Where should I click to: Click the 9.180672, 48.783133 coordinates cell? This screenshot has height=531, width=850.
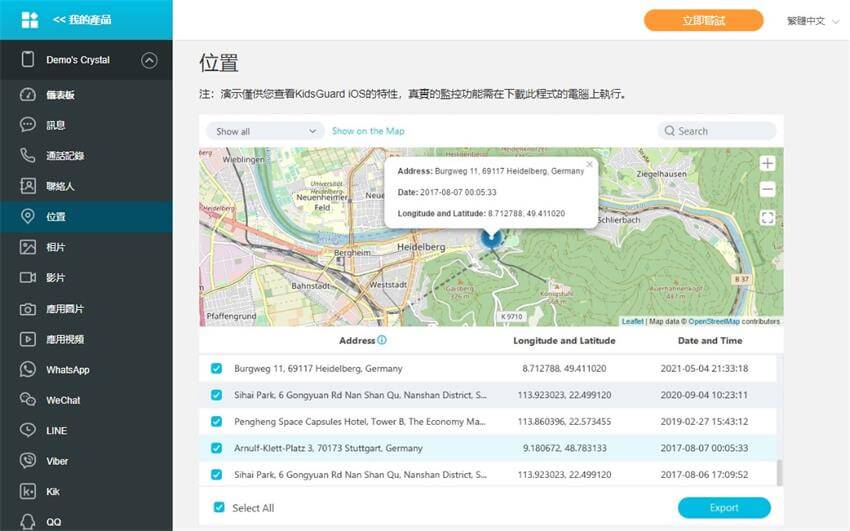point(564,448)
